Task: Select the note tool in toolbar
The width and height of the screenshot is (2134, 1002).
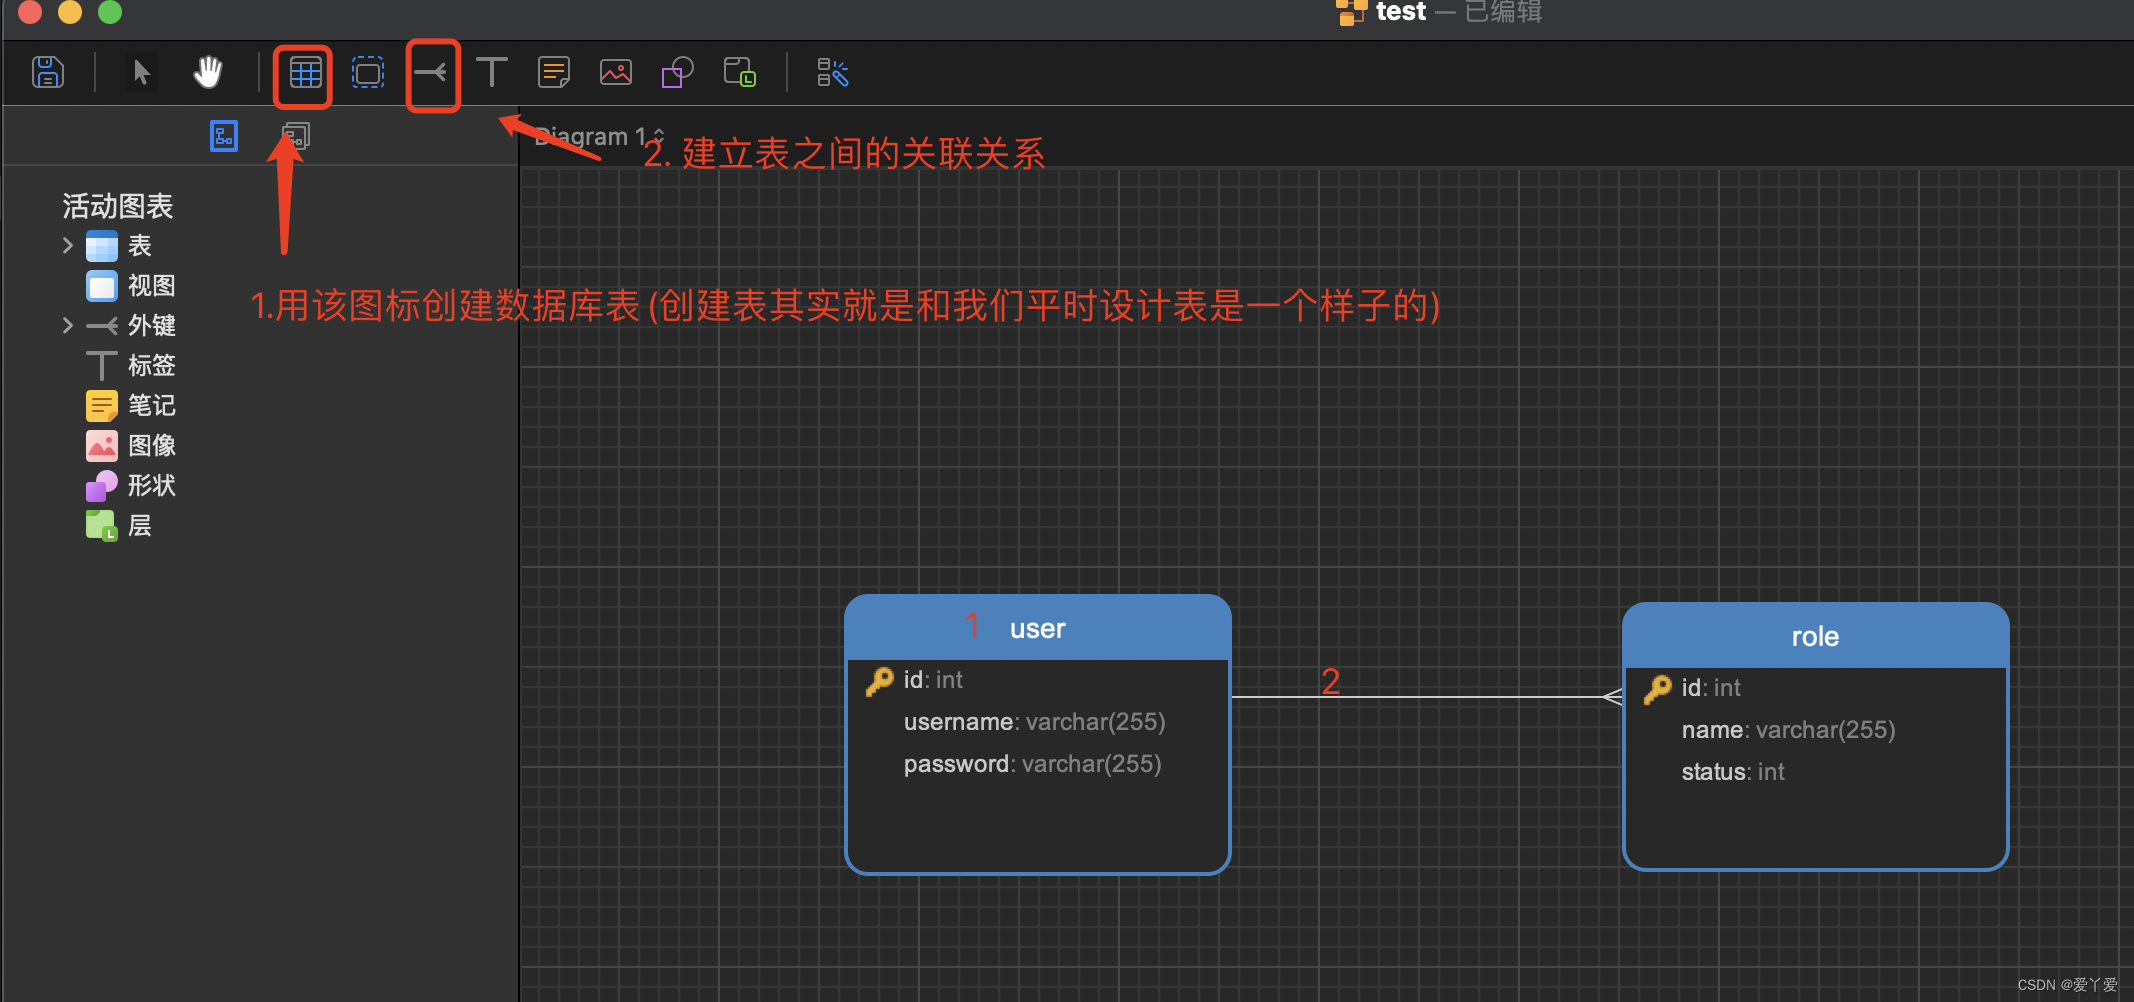Action: tap(553, 72)
